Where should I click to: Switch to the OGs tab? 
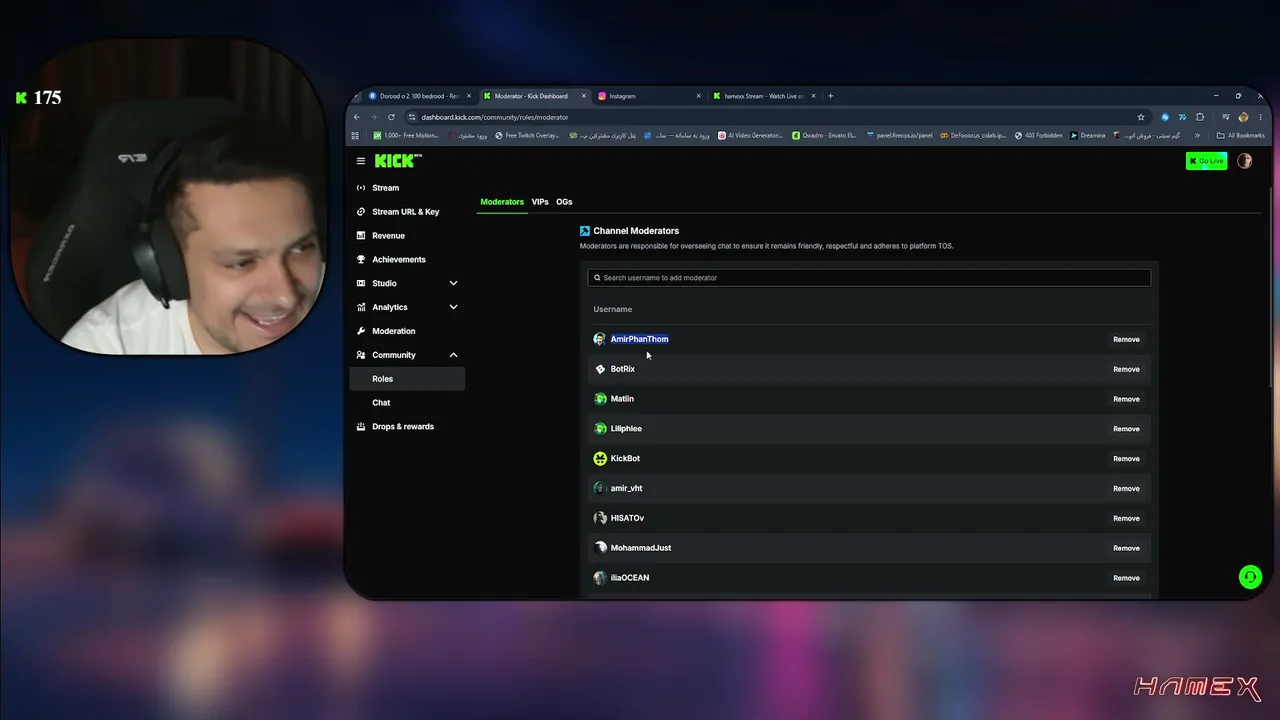point(564,202)
